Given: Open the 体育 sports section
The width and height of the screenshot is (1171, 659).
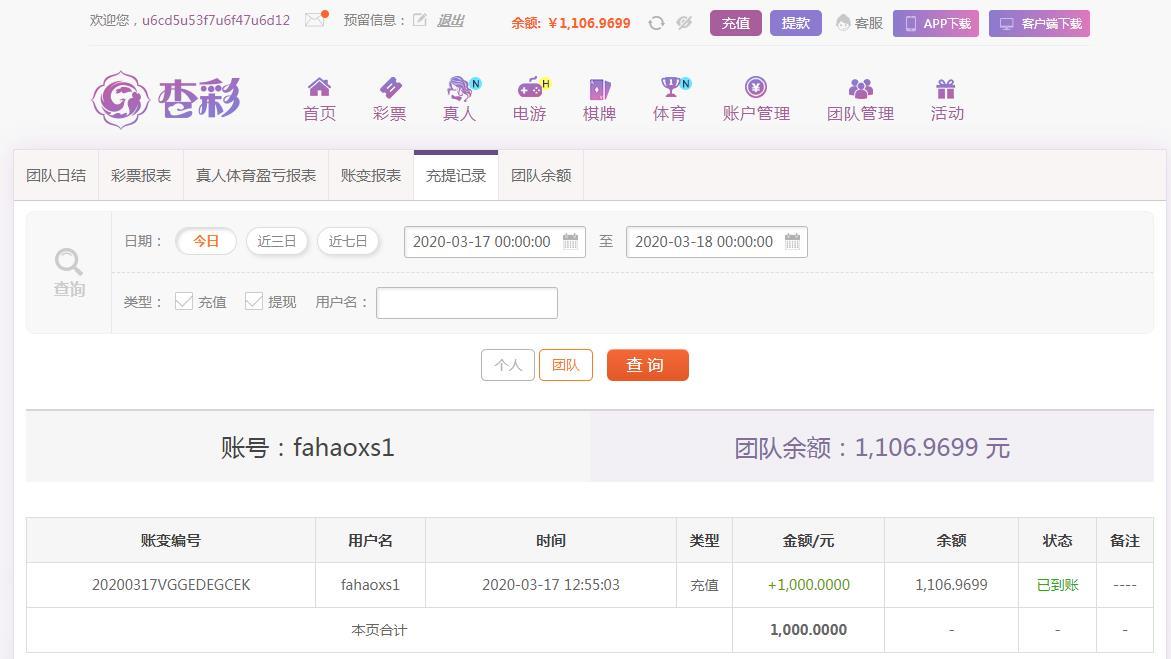Looking at the screenshot, I should click(x=668, y=97).
